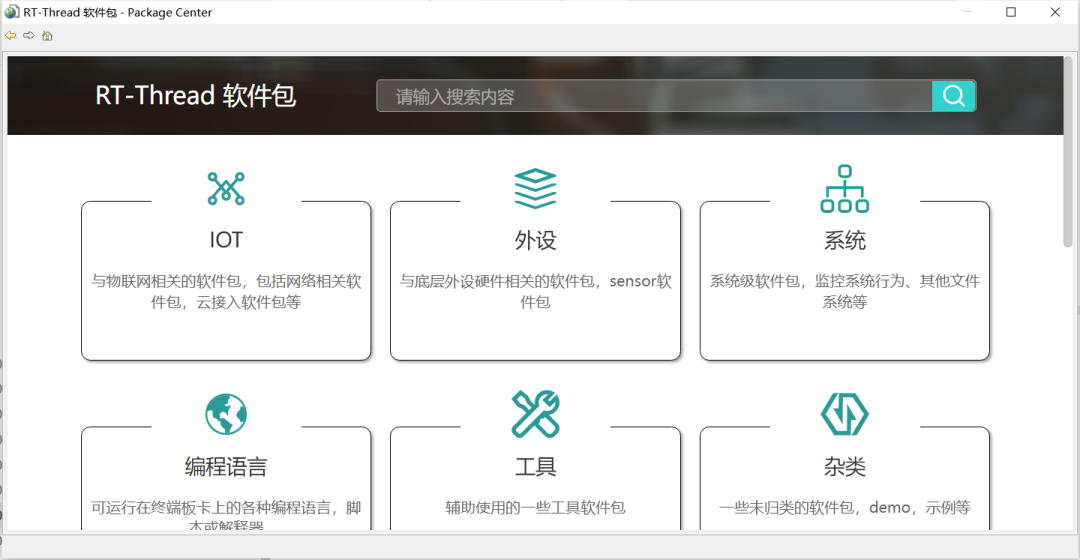Go to home page icon

(x=48, y=36)
